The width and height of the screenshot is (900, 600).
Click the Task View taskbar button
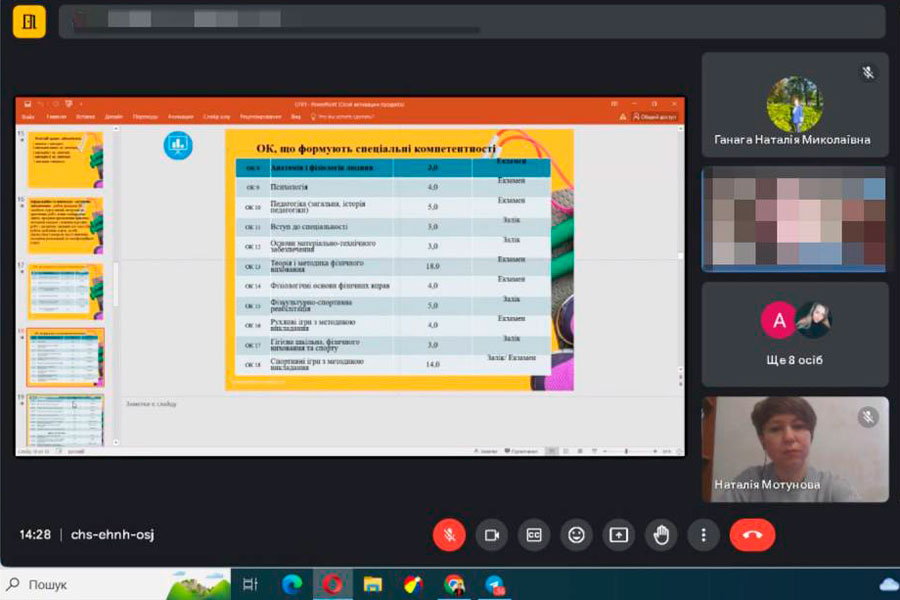(x=251, y=584)
